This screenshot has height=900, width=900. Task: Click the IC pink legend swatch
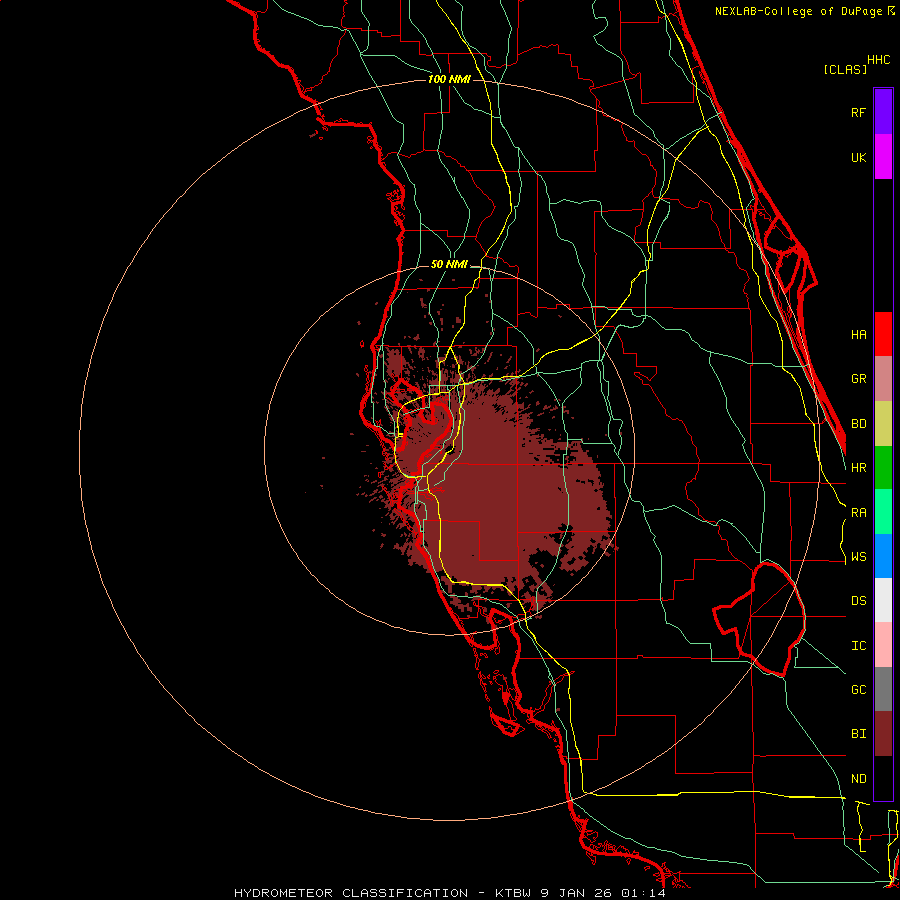(883, 645)
